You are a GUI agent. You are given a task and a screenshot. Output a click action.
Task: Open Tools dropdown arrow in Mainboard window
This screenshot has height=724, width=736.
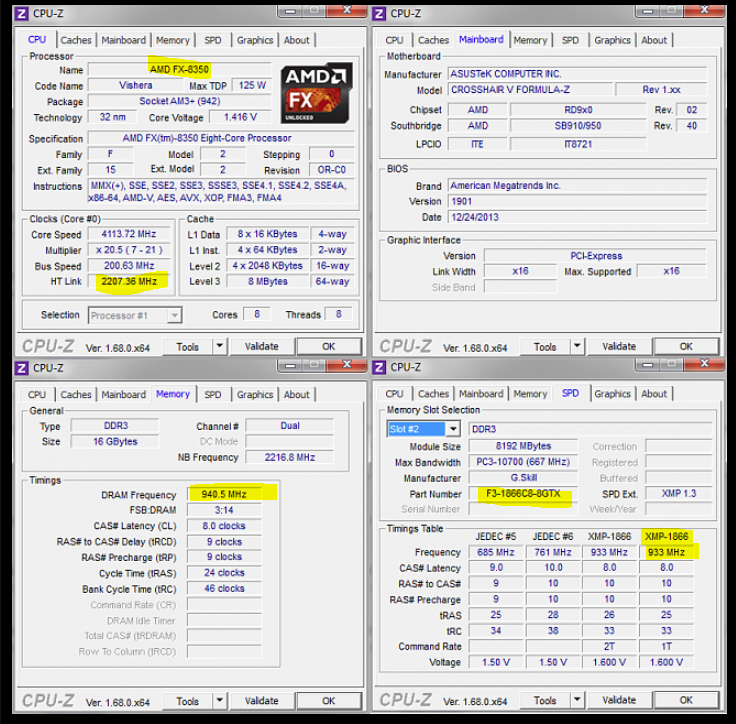point(577,347)
